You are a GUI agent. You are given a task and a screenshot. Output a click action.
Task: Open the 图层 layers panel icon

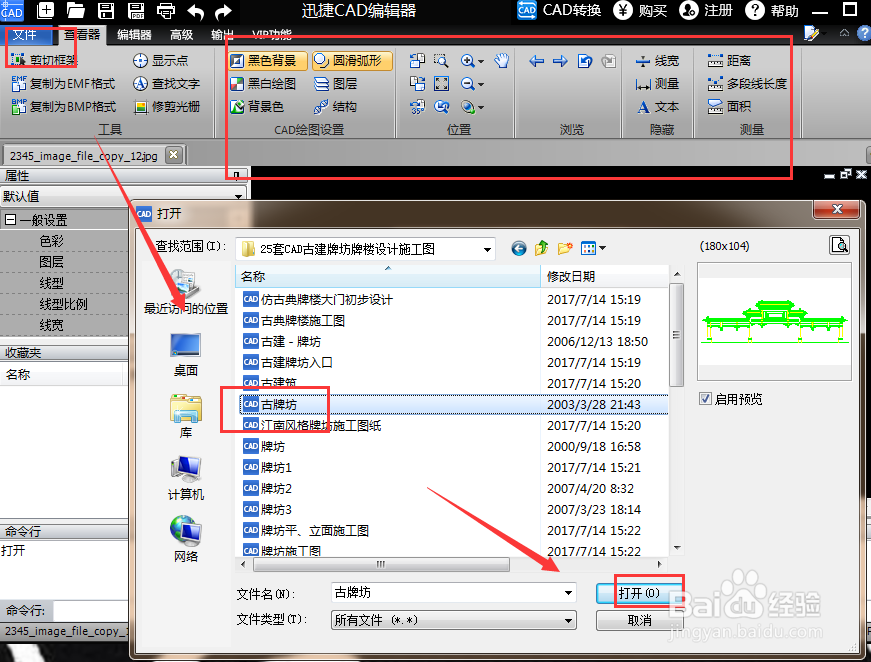coord(325,83)
